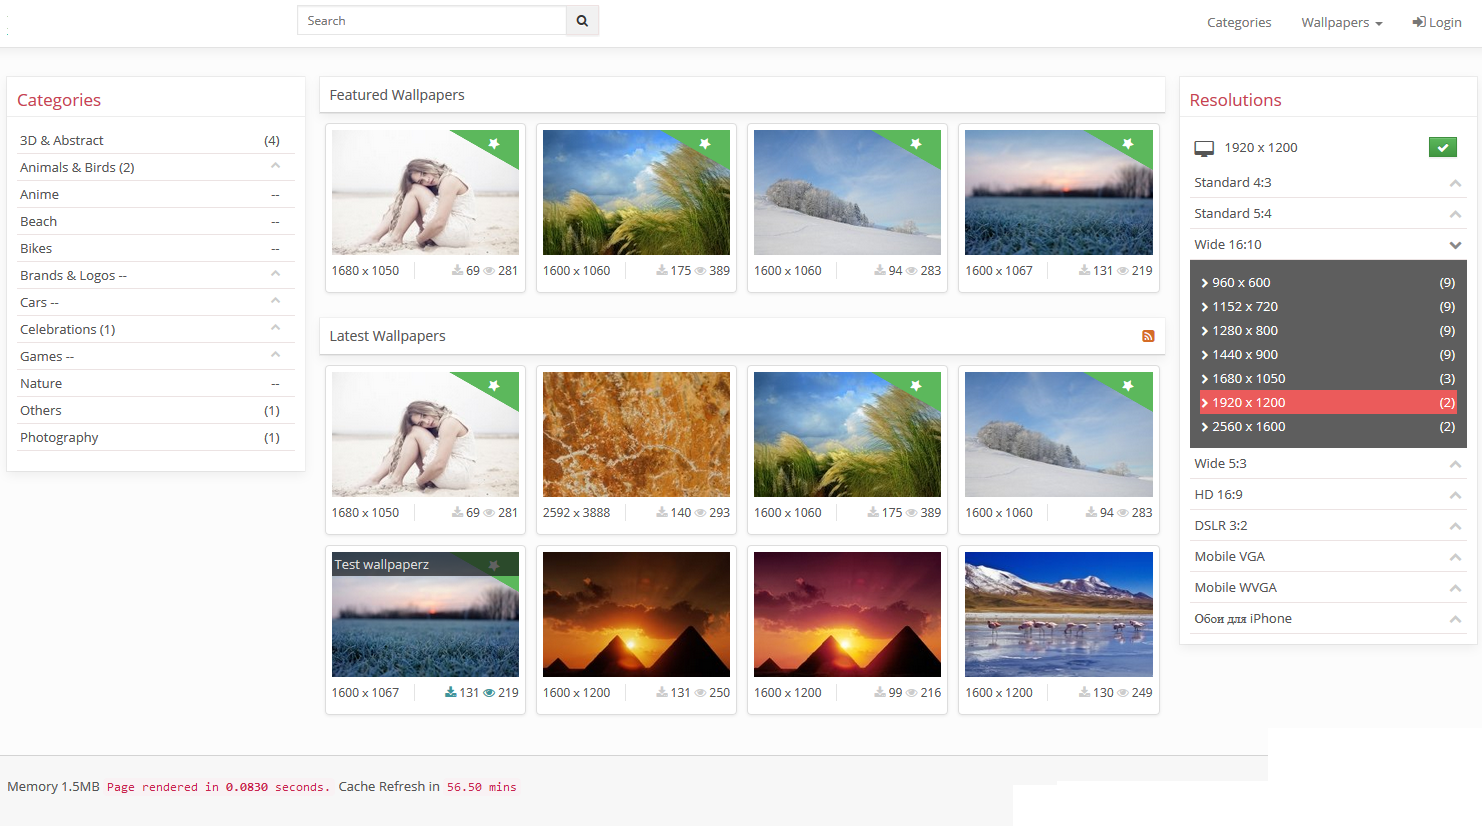Click the search magnifier button

582,21
